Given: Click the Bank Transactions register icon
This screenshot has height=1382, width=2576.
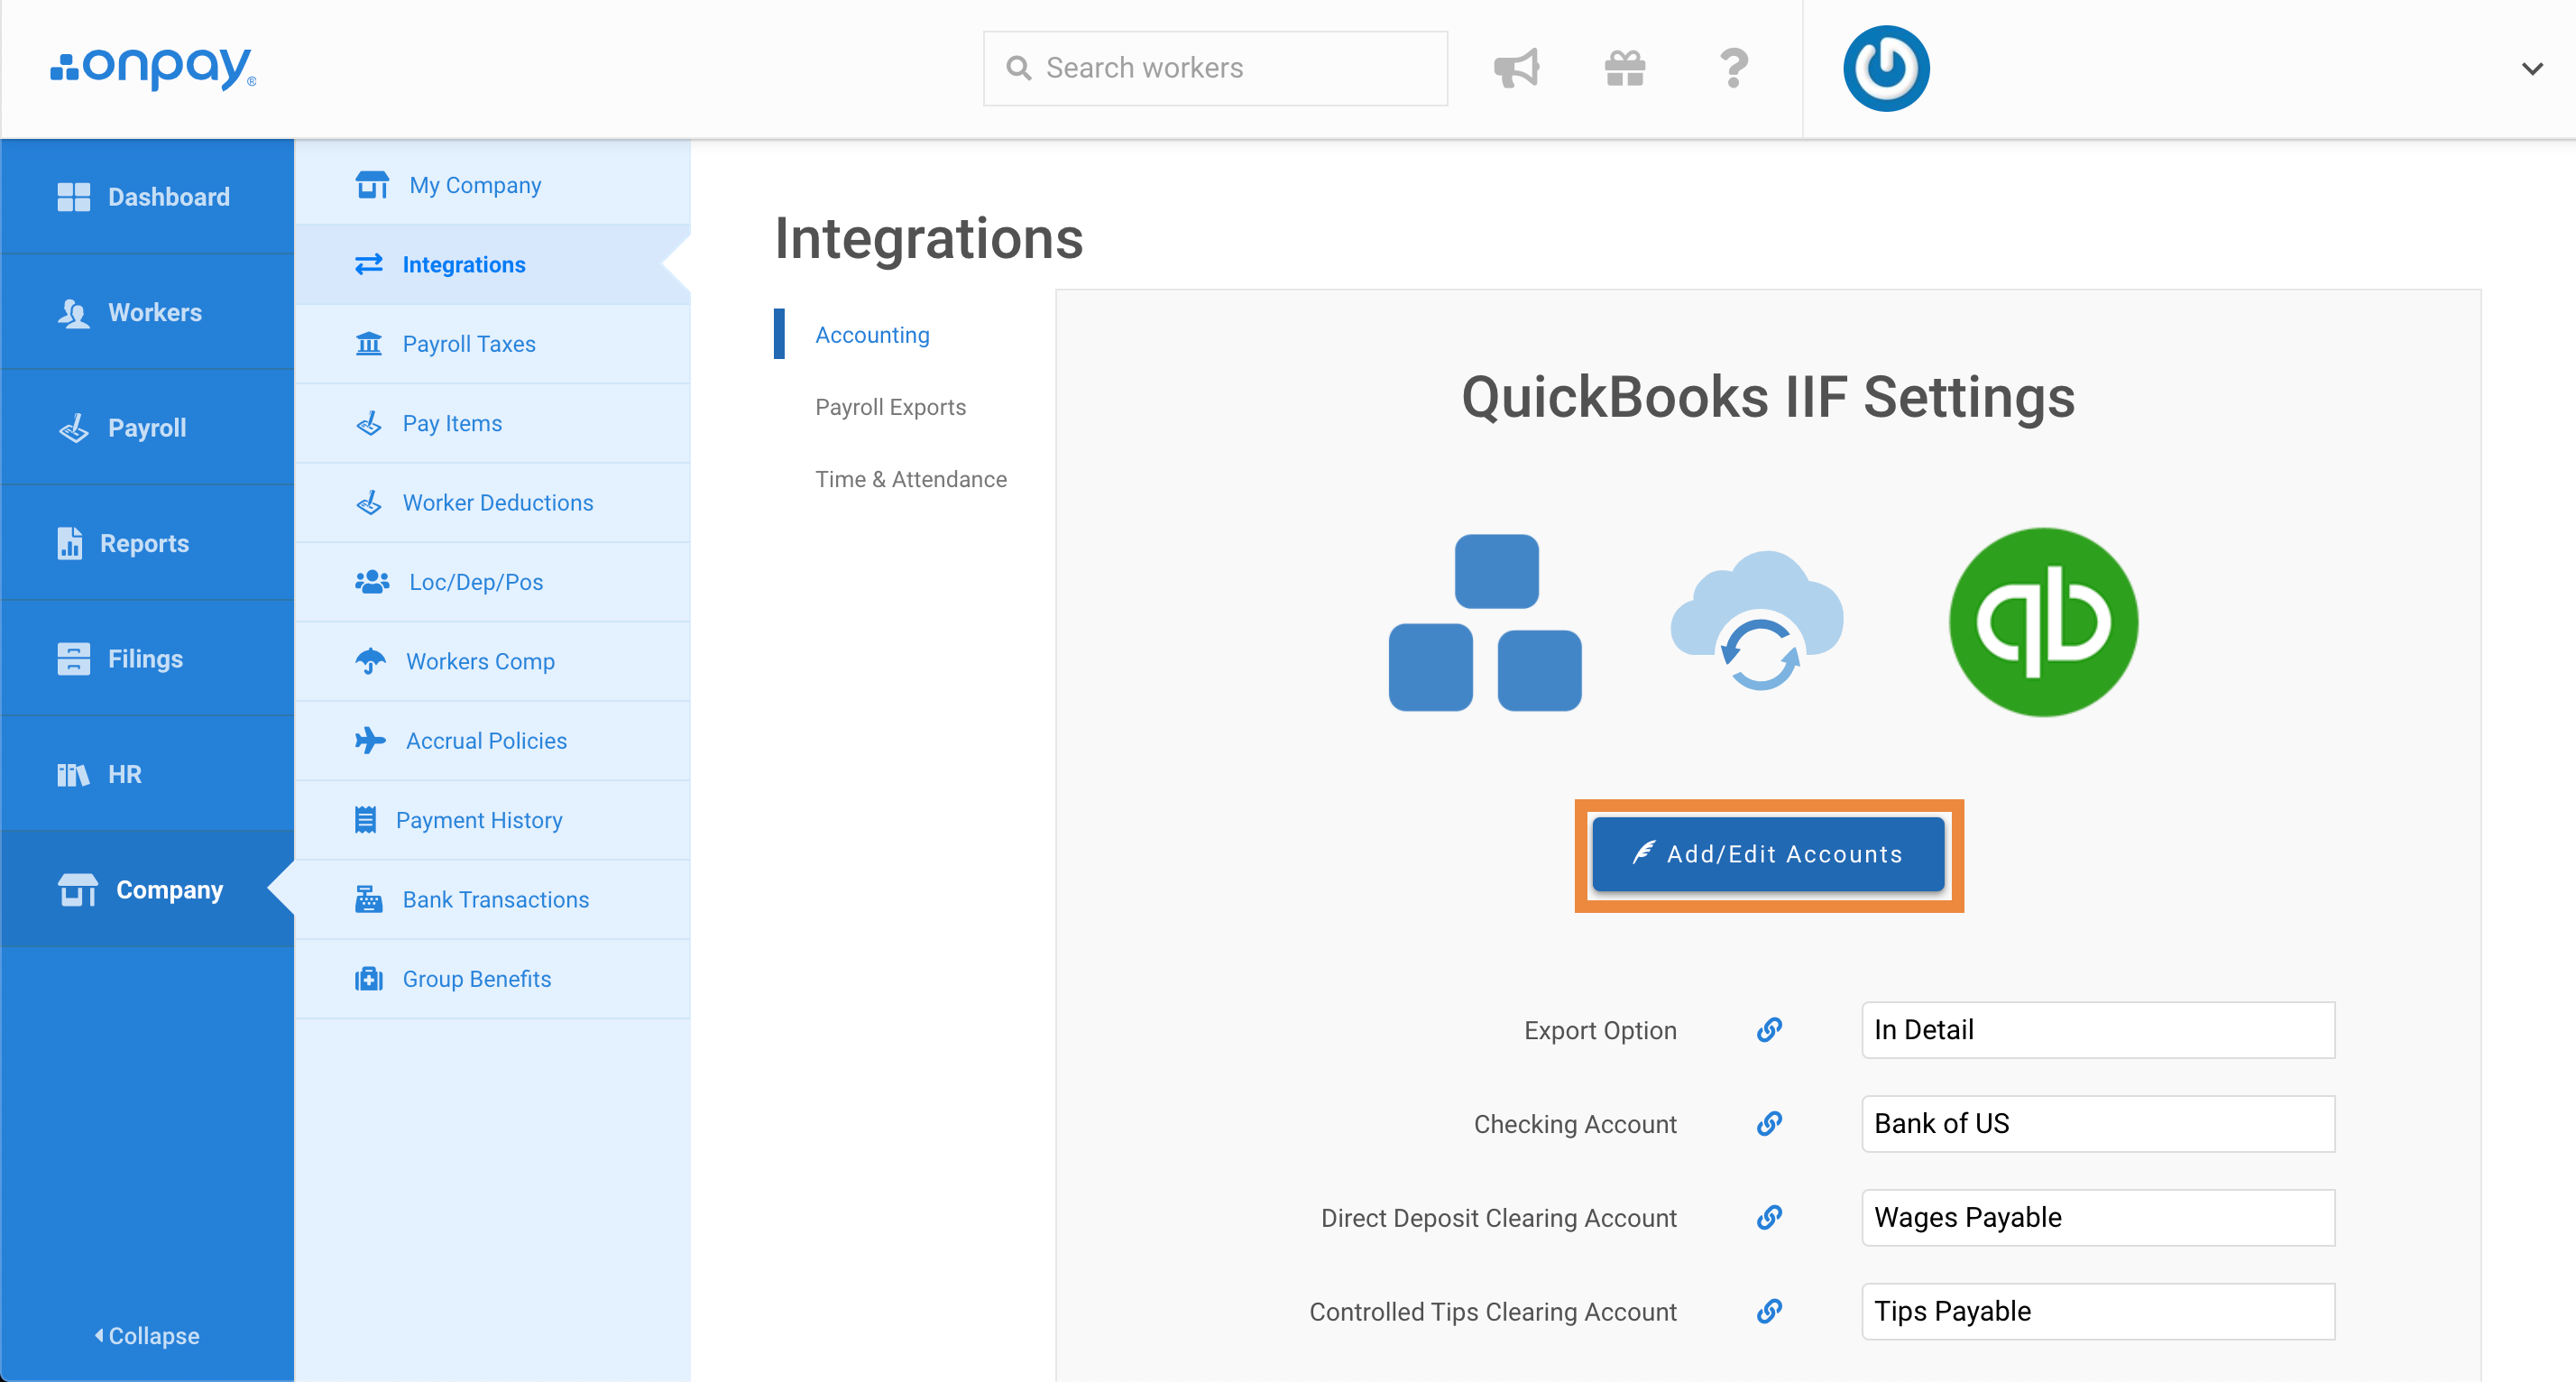Looking at the screenshot, I should coord(369,899).
